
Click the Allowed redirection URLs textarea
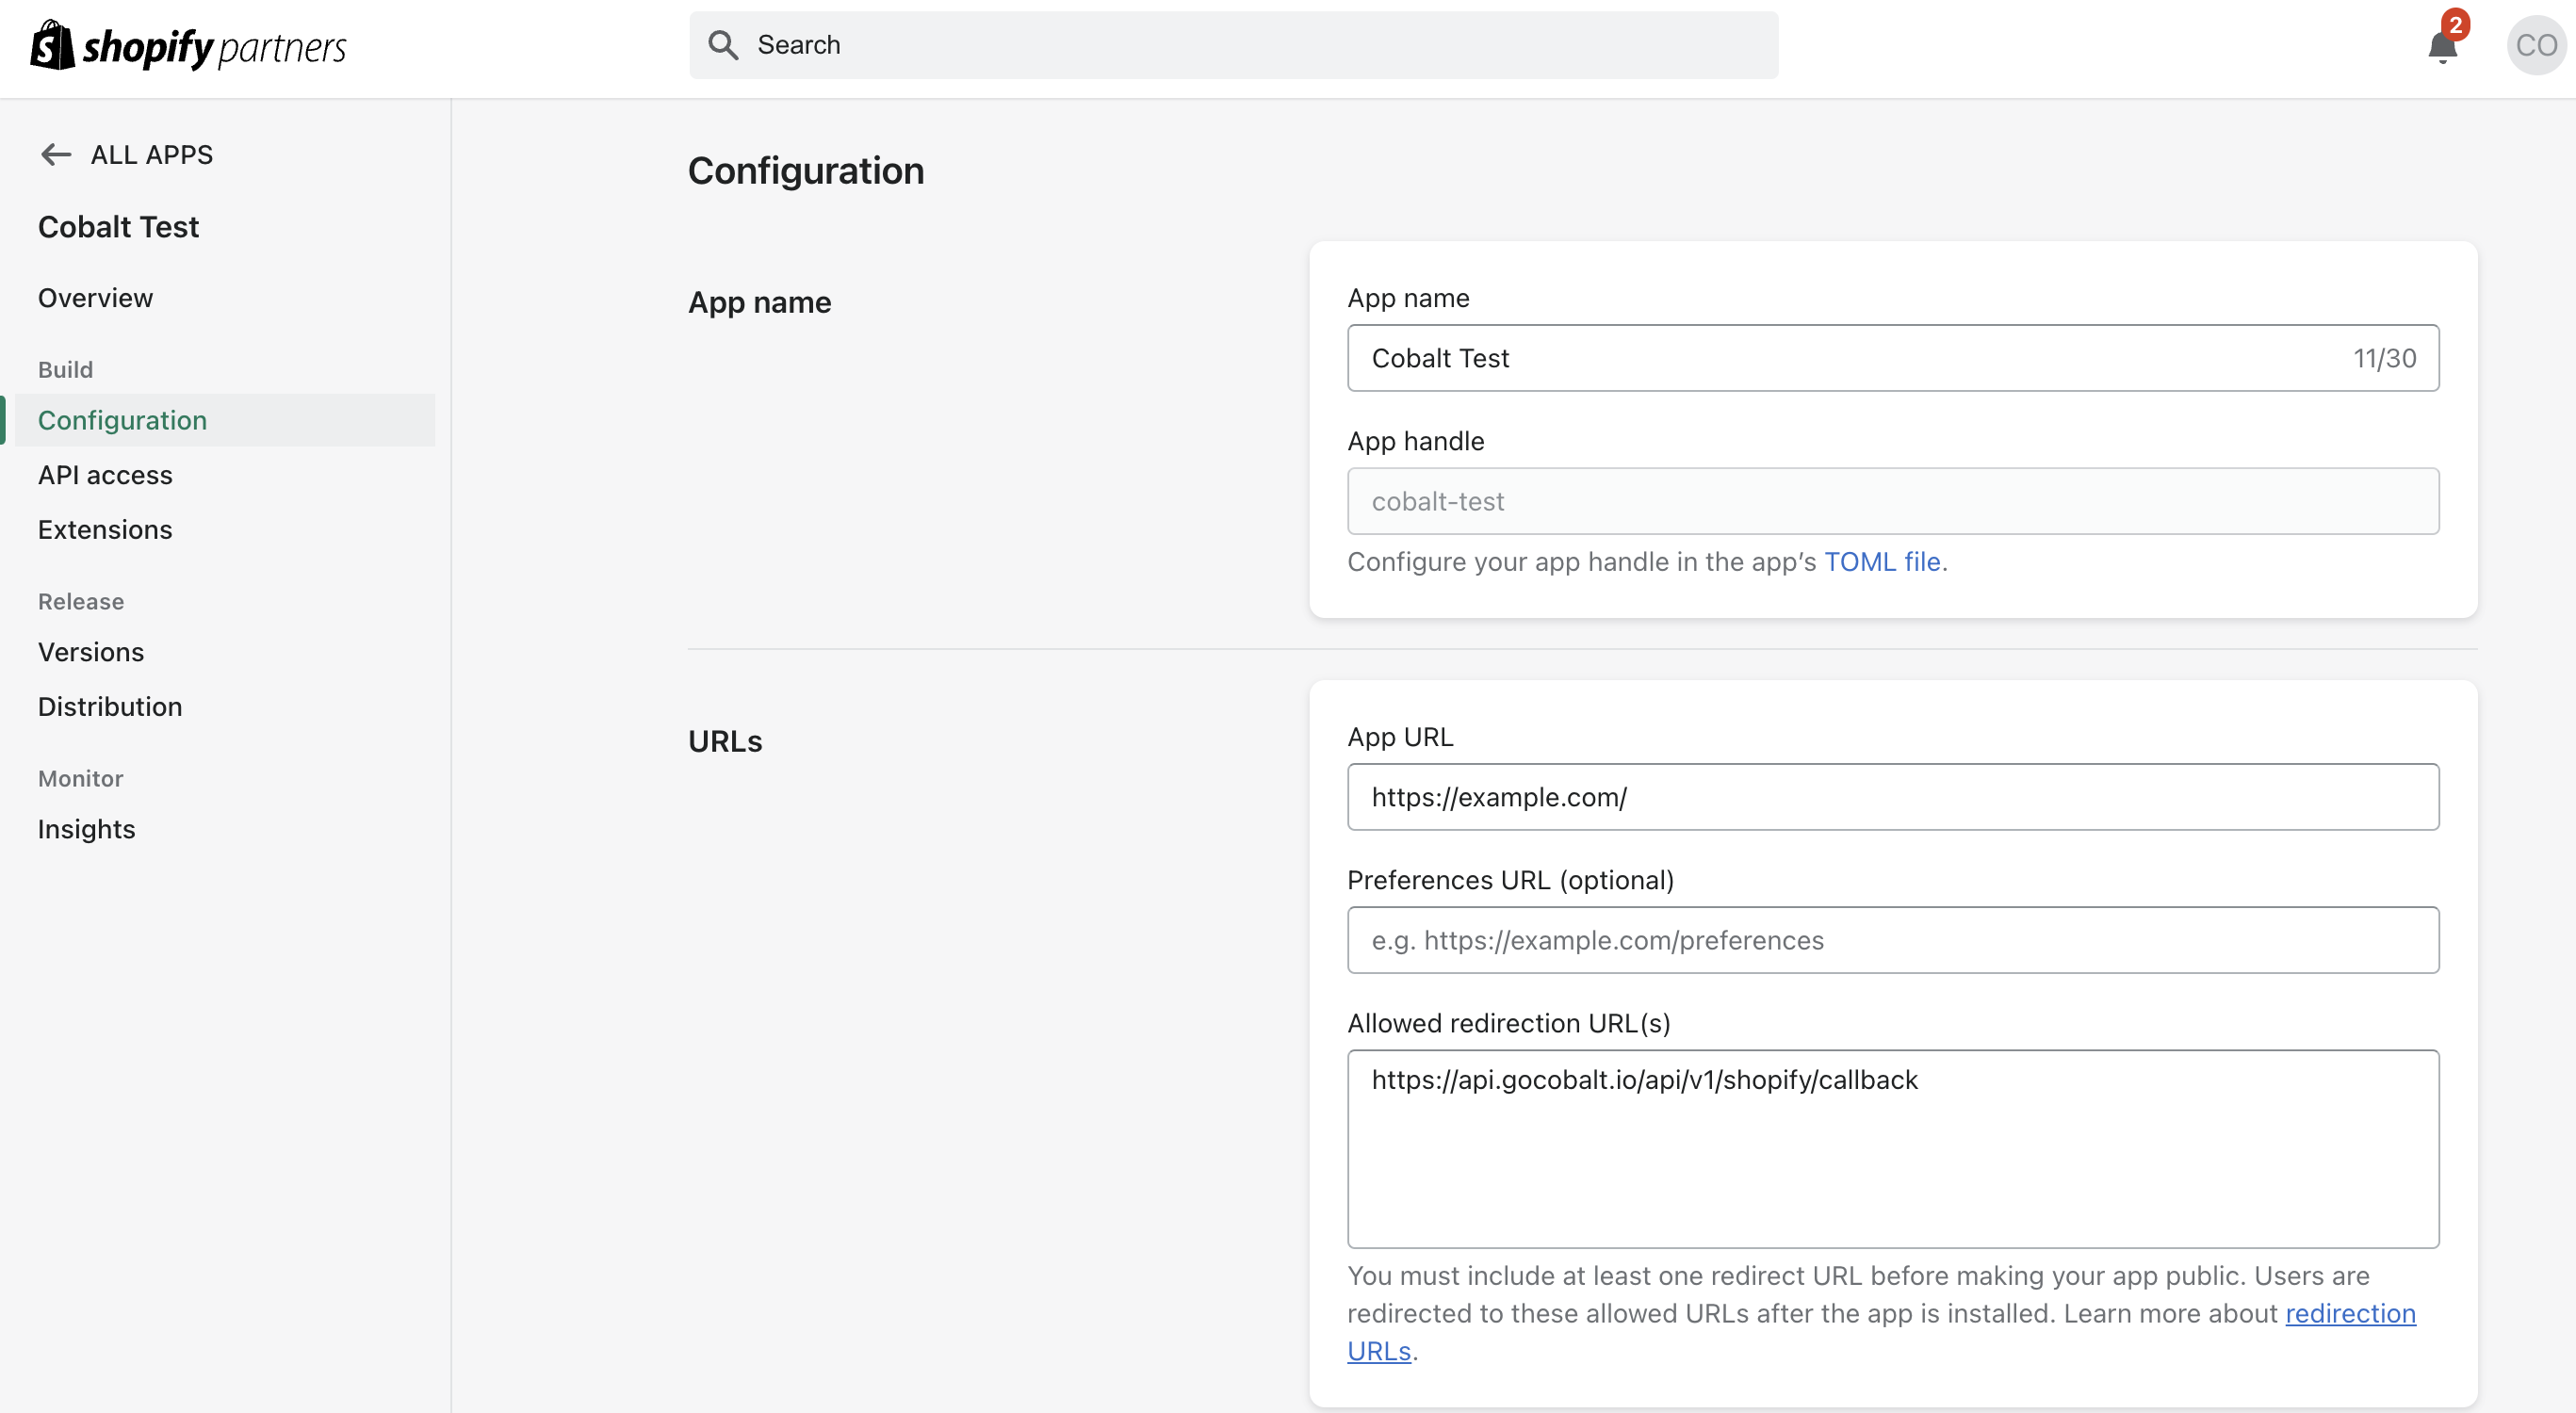click(1893, 1148)
